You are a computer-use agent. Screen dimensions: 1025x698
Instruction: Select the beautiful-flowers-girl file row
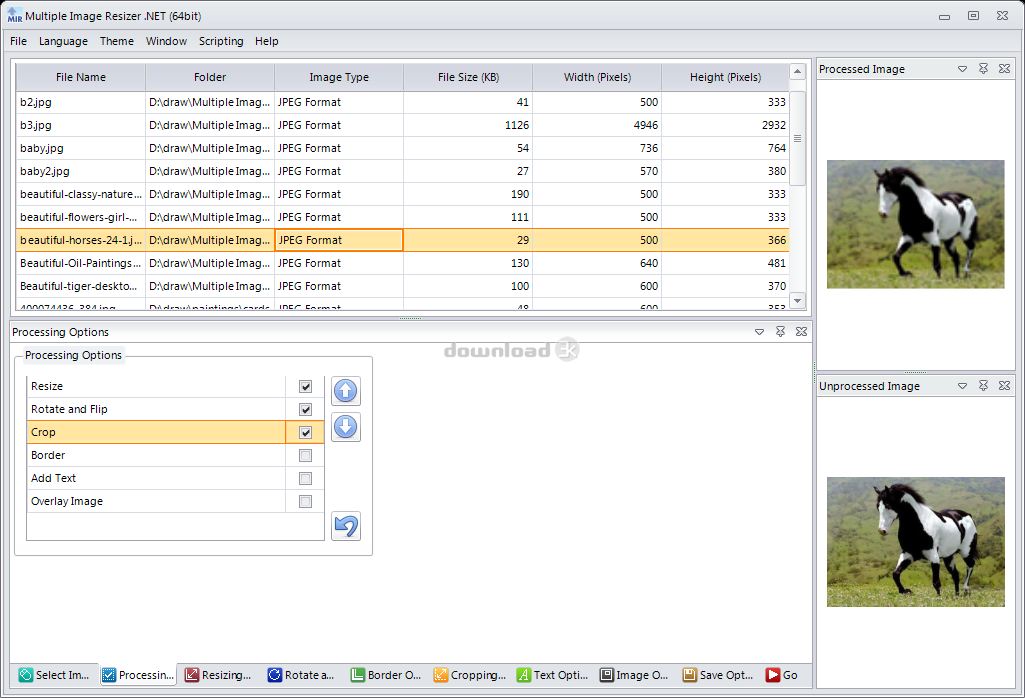[403, 217]
